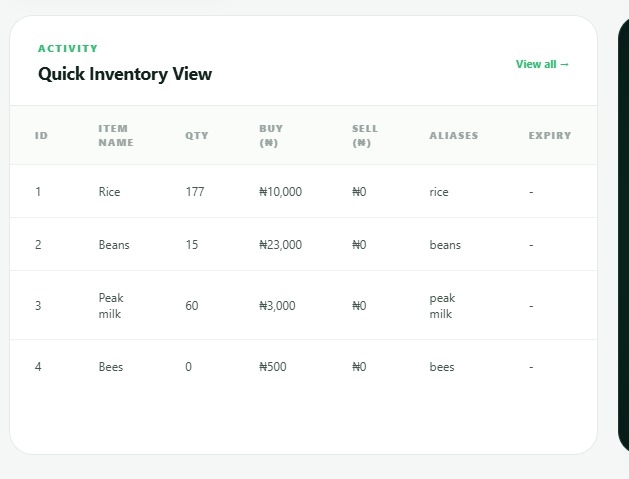Click the expiry dash for Bees
The width and height of the screenshot is (629, 479).
click(x=531, y=367)
